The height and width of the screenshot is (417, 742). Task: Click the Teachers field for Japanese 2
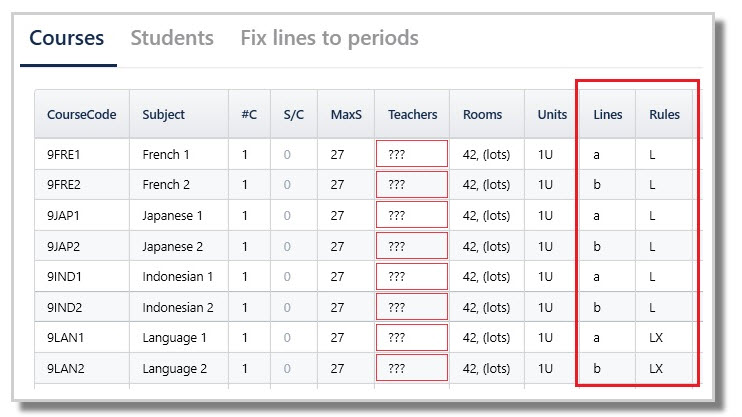click(412, 246)
